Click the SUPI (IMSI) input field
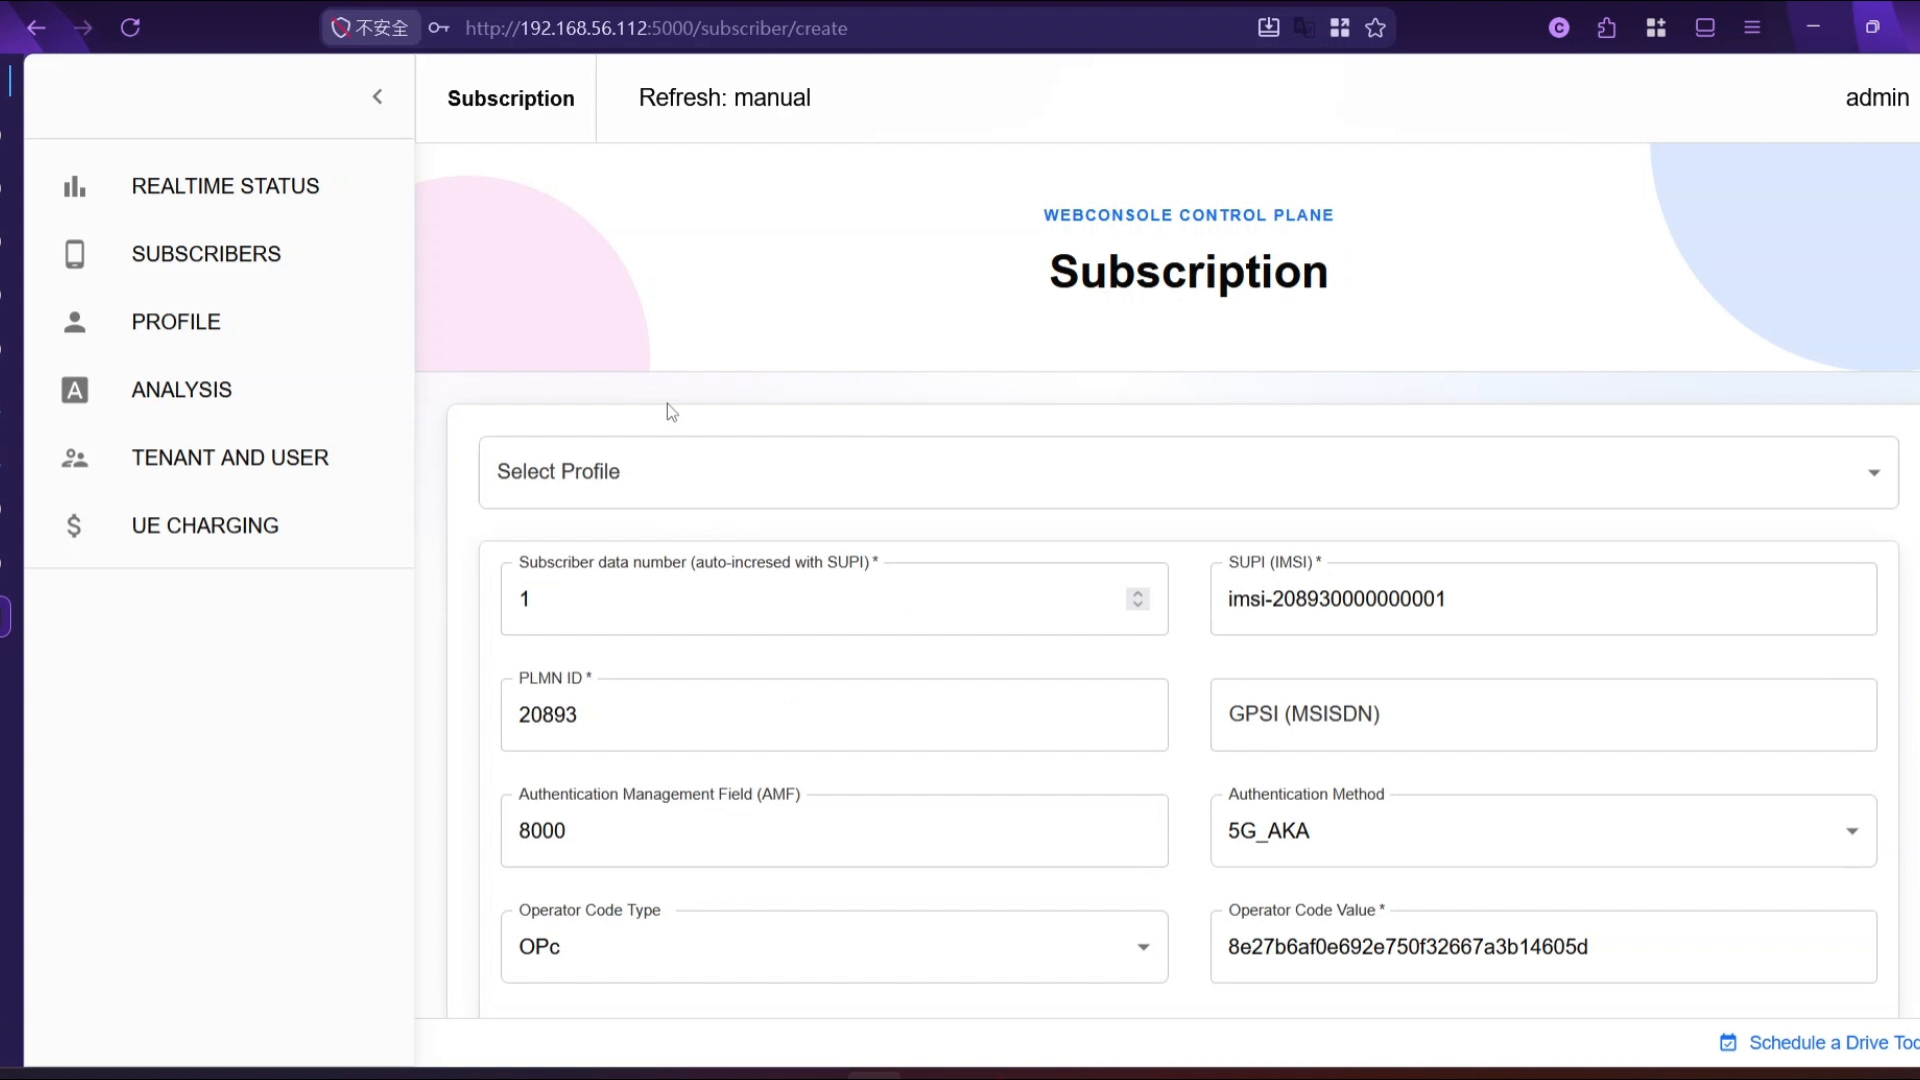 point(1543,599)
